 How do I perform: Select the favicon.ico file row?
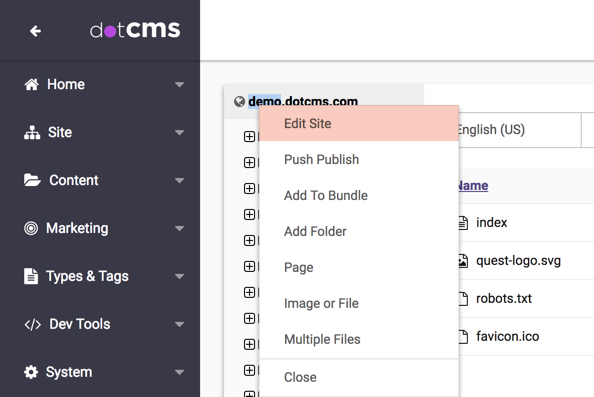point(526,337)
